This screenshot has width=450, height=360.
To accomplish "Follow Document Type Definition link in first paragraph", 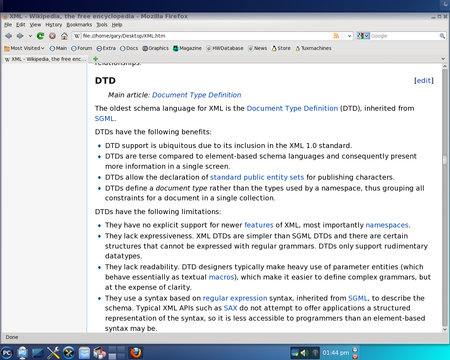I will click(x=292, y=108).
